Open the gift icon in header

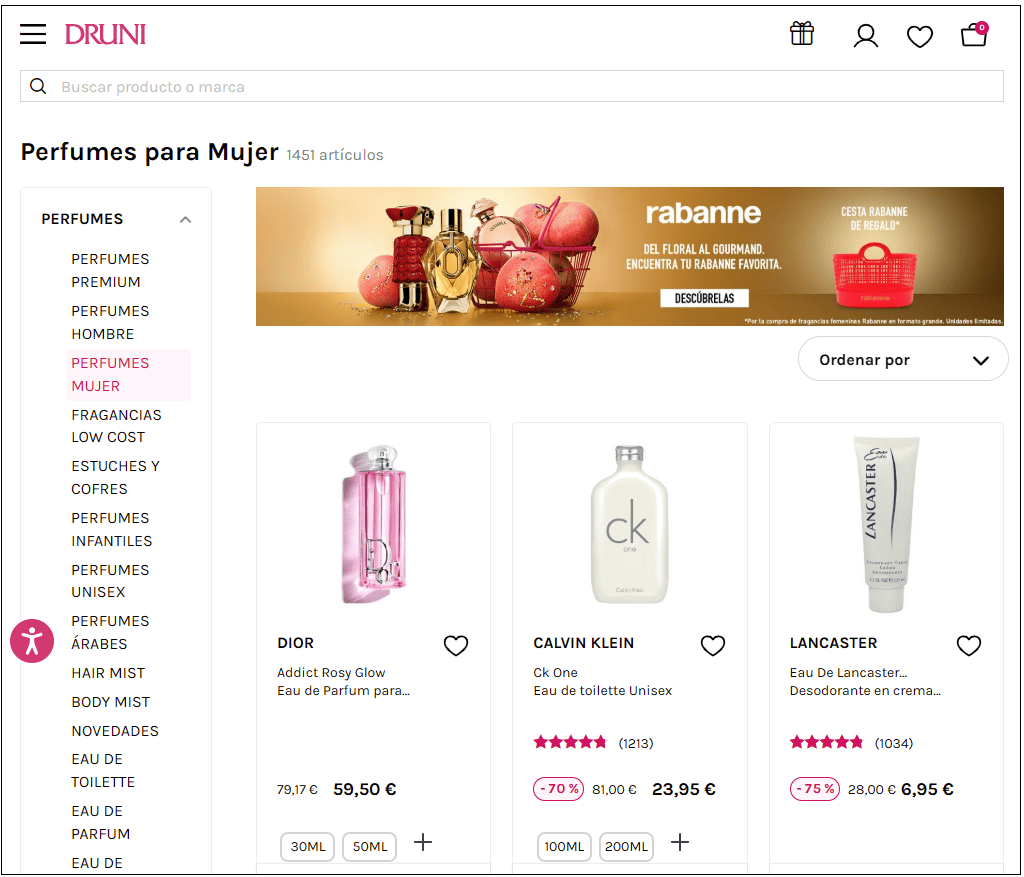[x=802, y=33]
